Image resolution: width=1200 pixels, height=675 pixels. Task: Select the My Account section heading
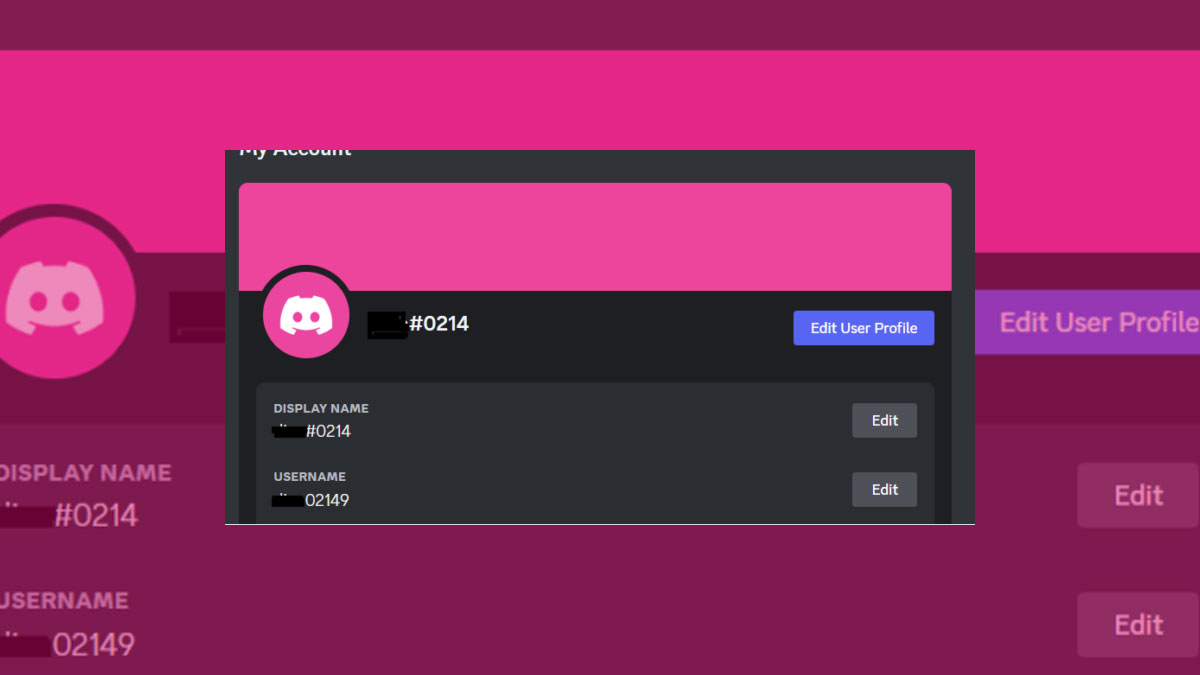point(294,150)
